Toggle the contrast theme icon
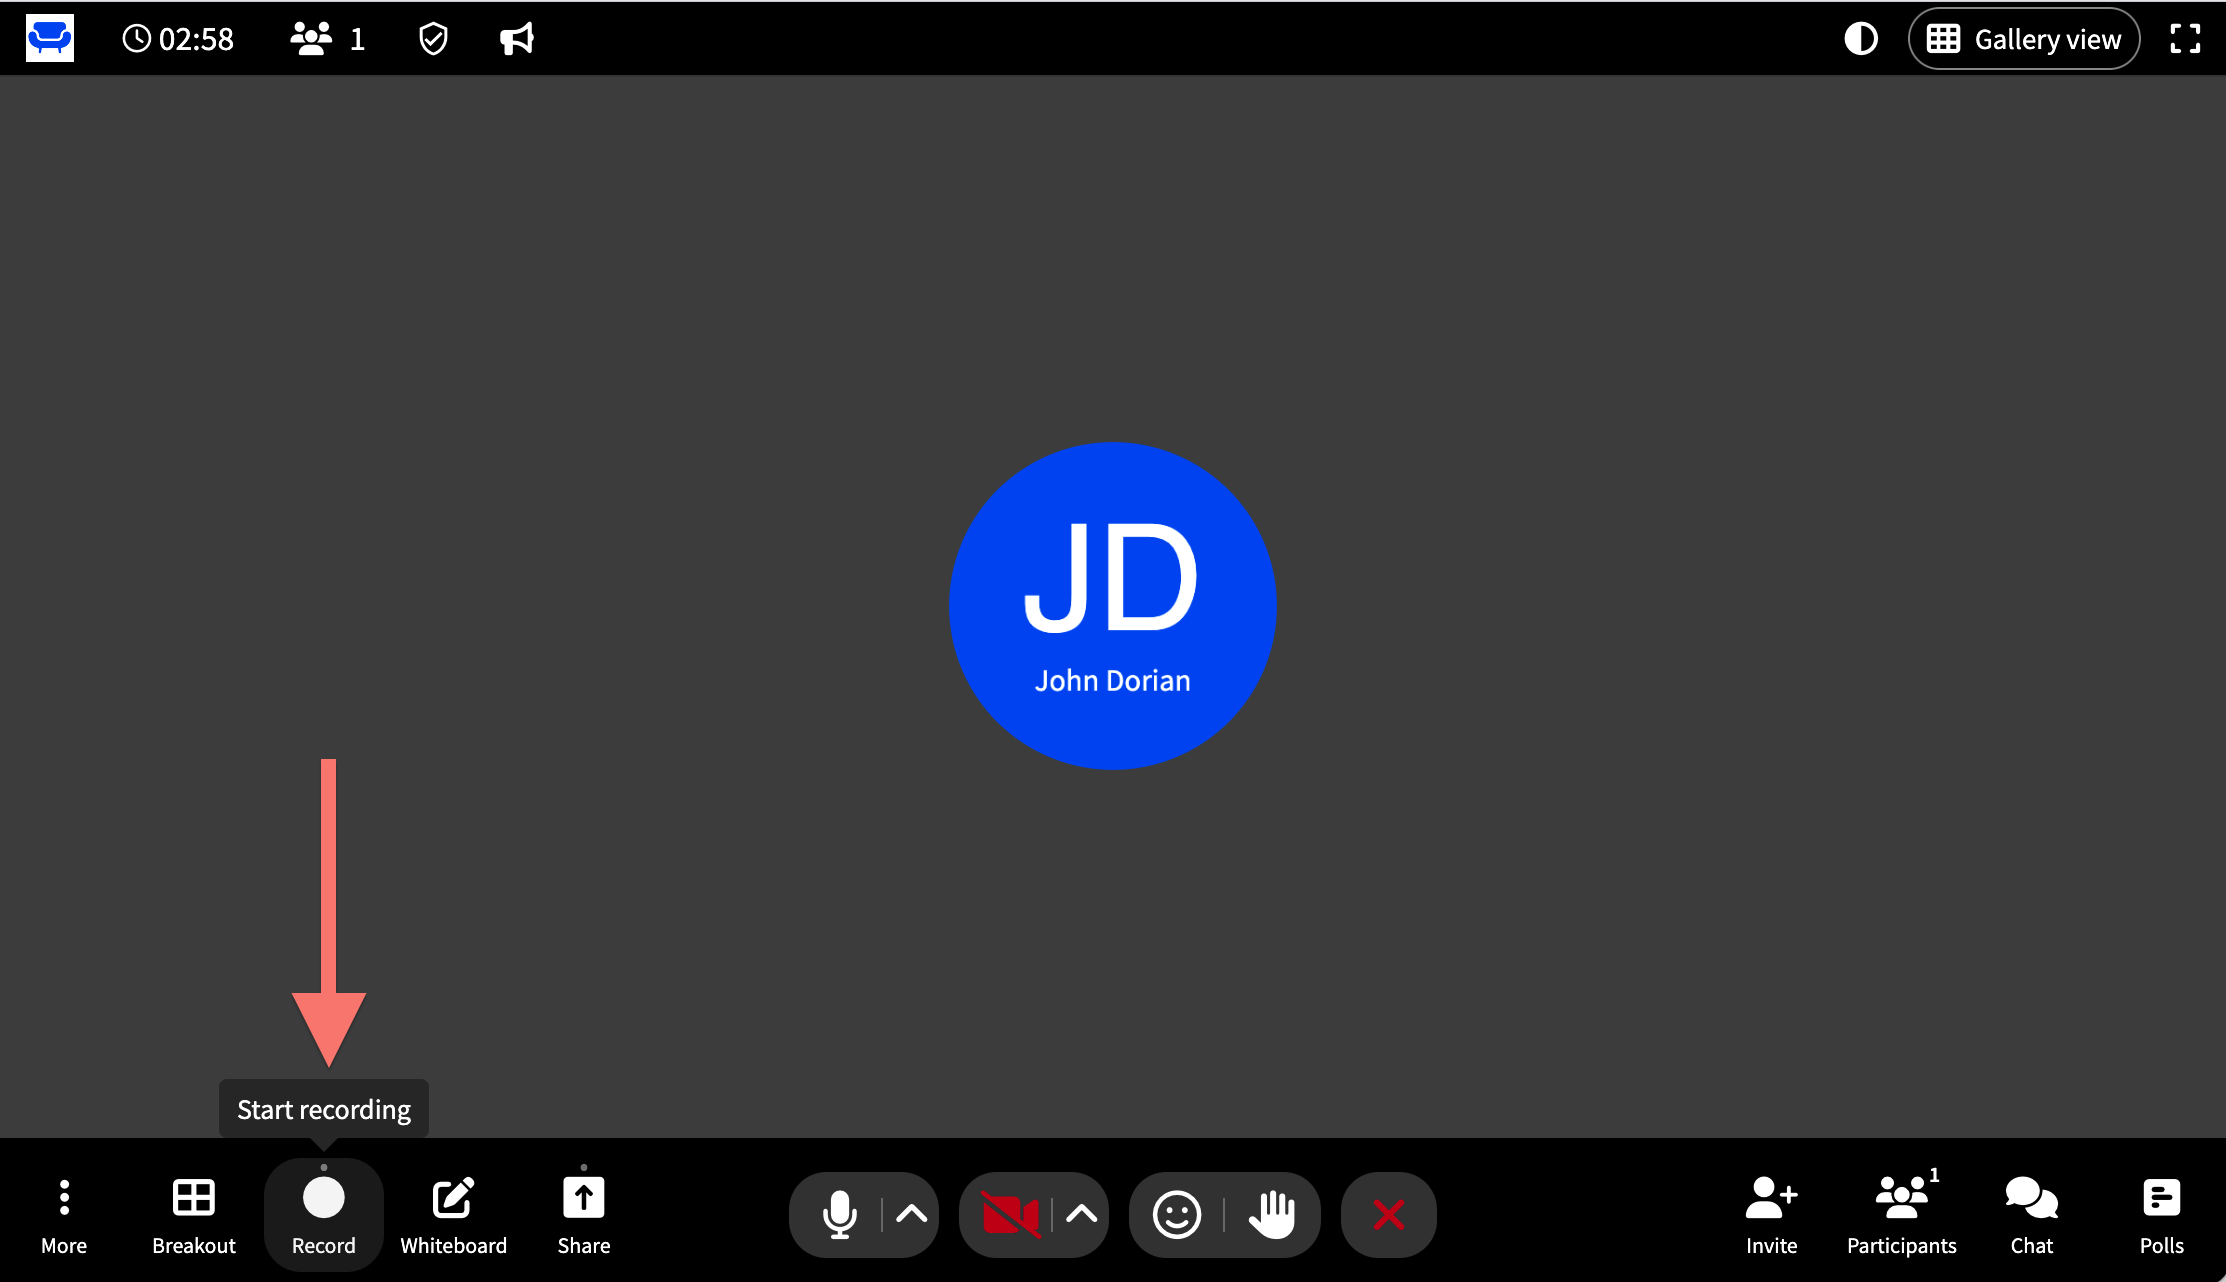This screenshot has height=1282, width=2226. point(1860,39)
